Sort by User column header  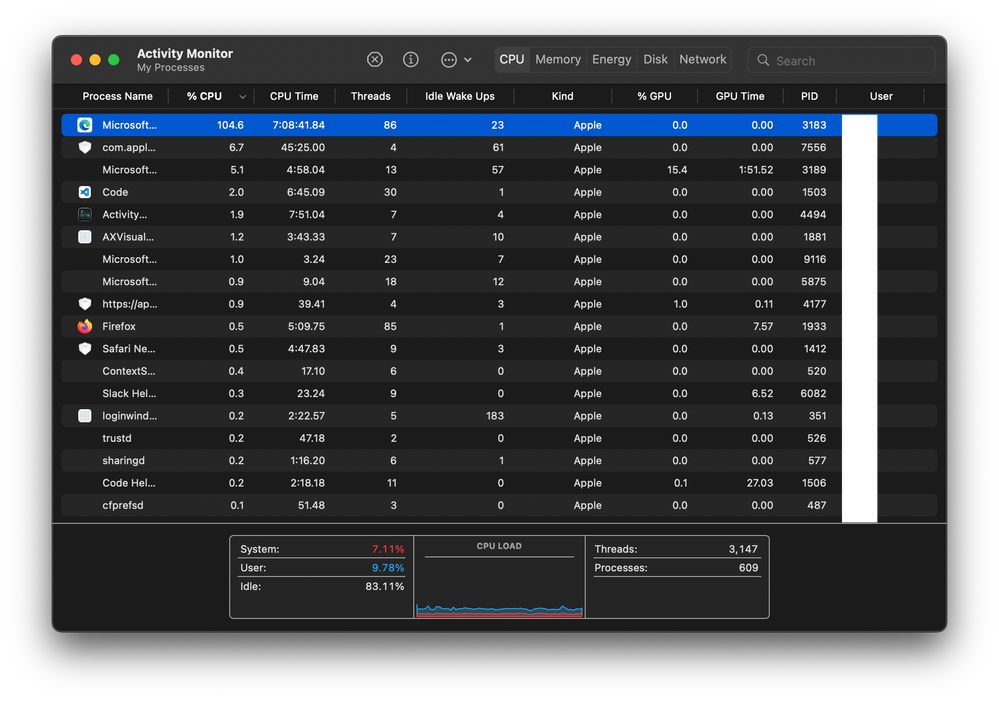pyautogui.click(x=881, y=96)
